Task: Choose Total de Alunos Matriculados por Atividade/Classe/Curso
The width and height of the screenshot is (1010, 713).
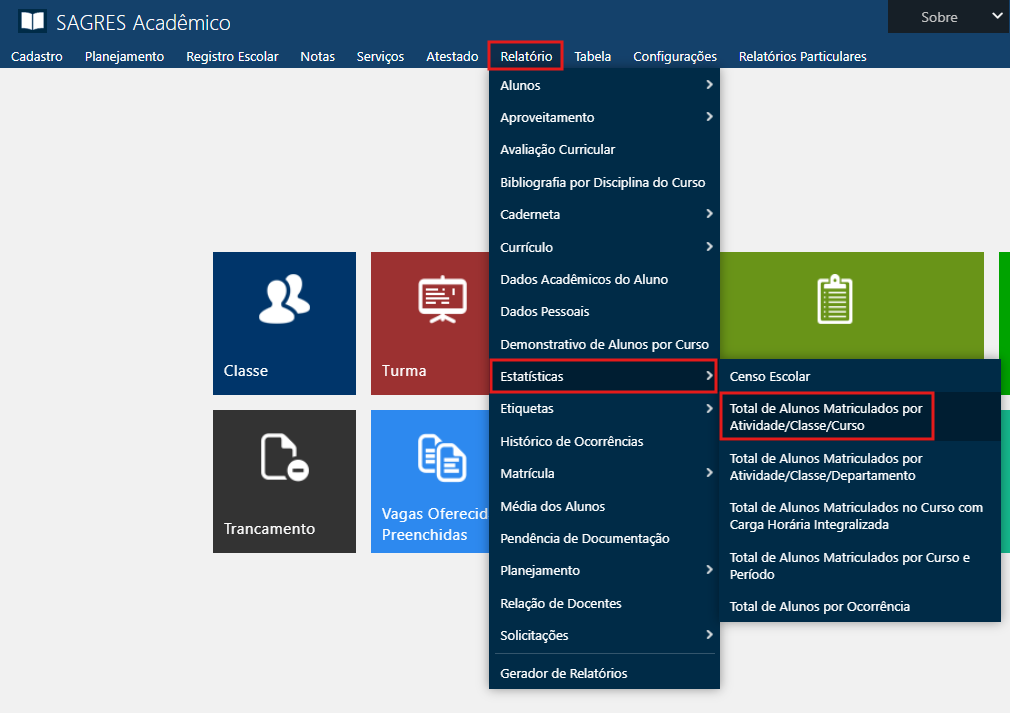Action: tap(826, 416)
